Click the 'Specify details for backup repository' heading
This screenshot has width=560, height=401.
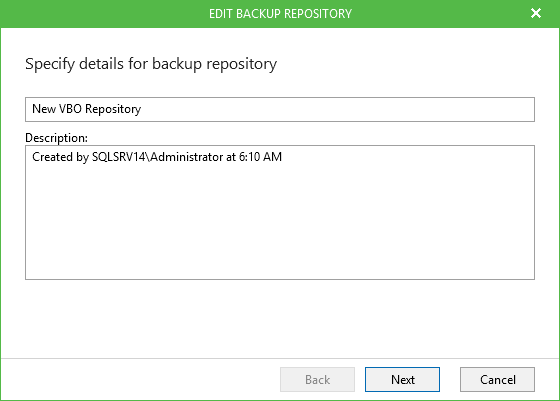coord(151,64)
